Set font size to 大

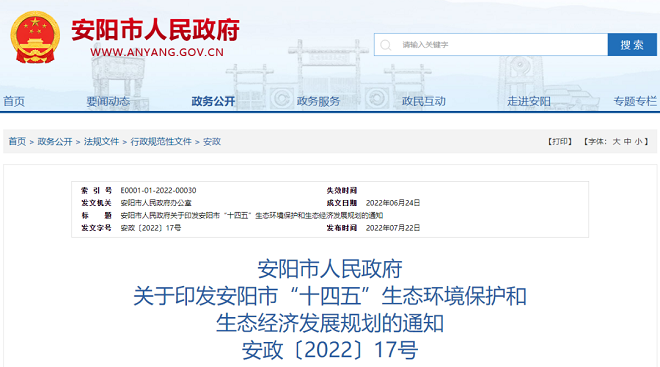[x=616, y=141]
